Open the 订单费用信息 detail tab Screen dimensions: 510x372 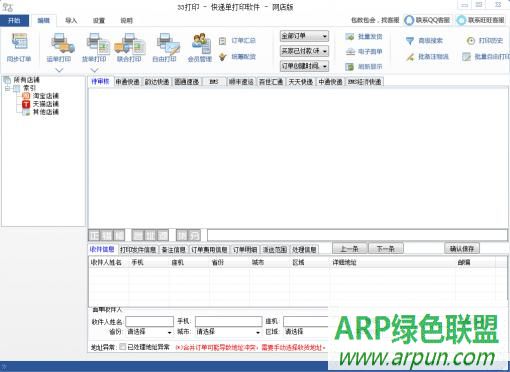[209, 250]
